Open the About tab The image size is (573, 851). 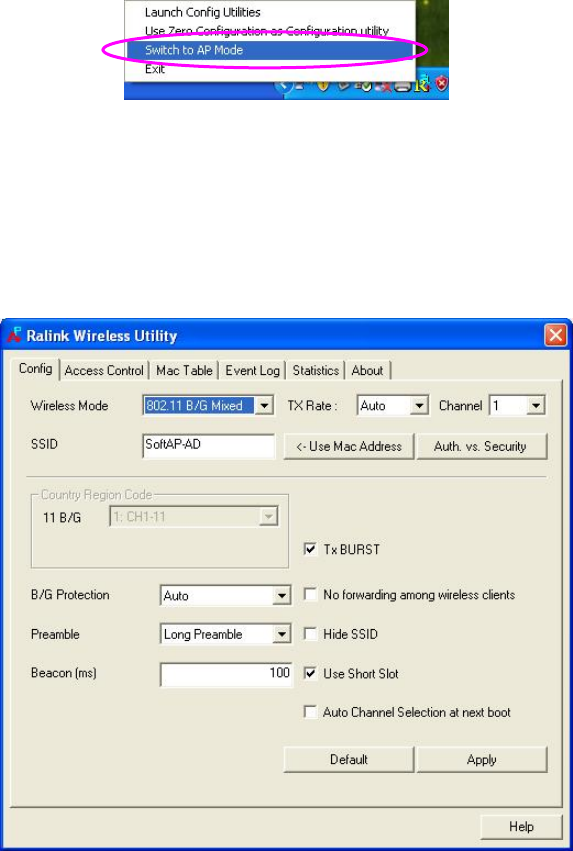[367, 371]
